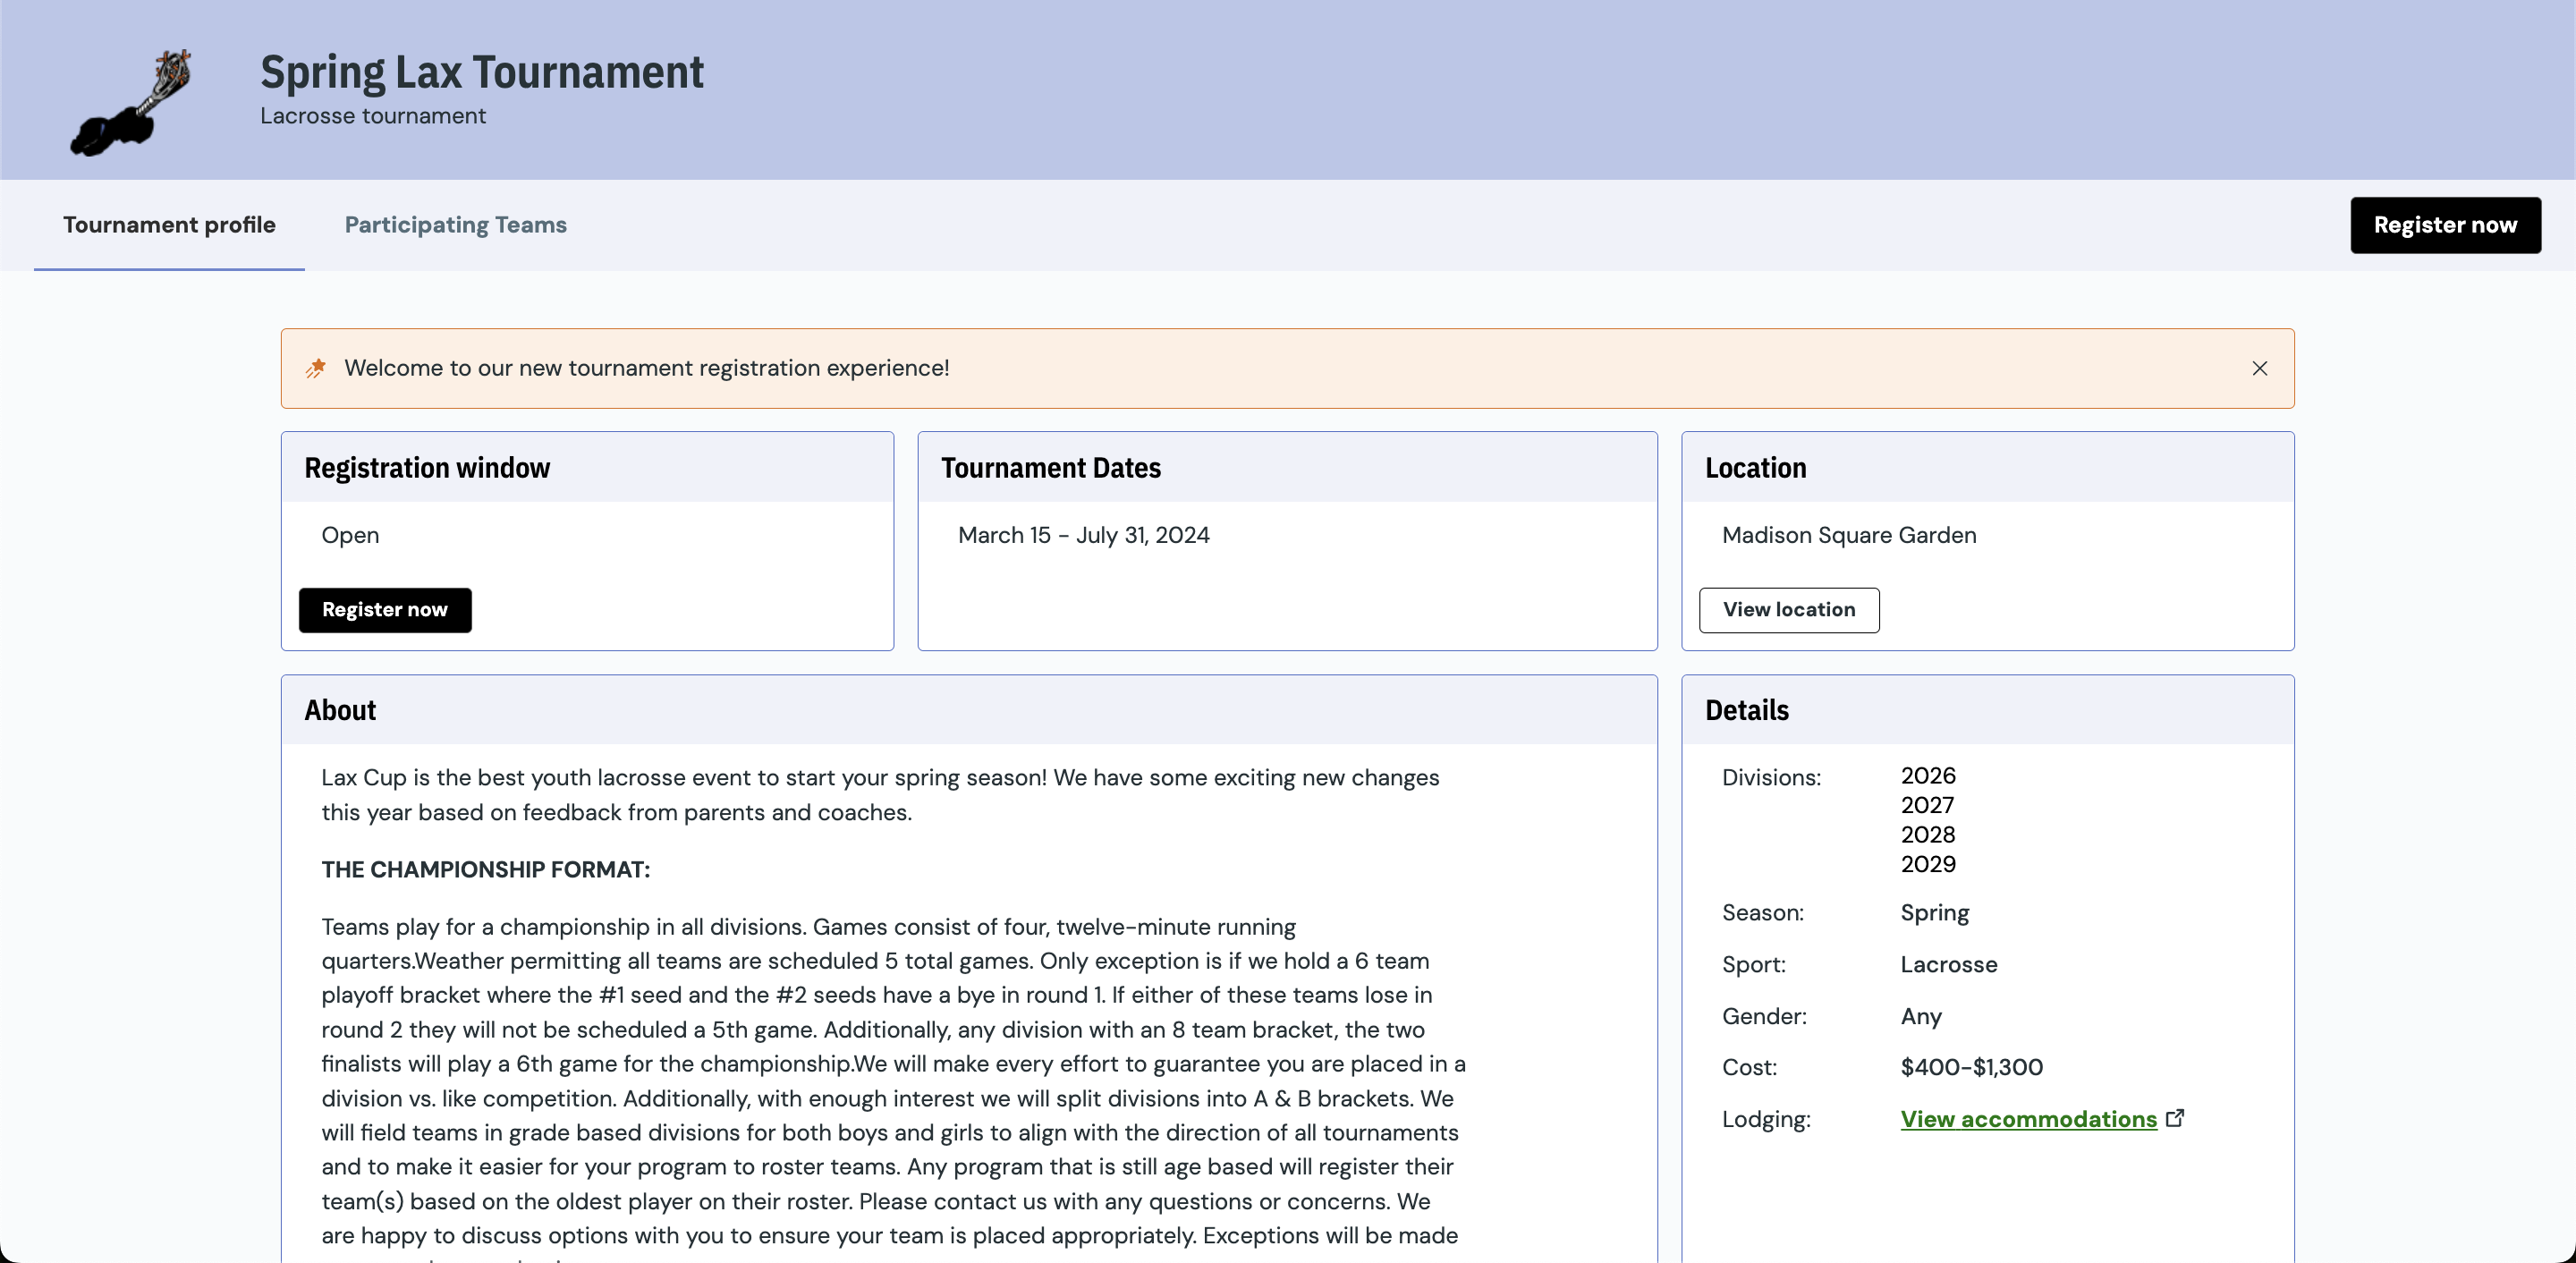
Task: Follow the View accommodations link
Action: pos(2028,1119)
